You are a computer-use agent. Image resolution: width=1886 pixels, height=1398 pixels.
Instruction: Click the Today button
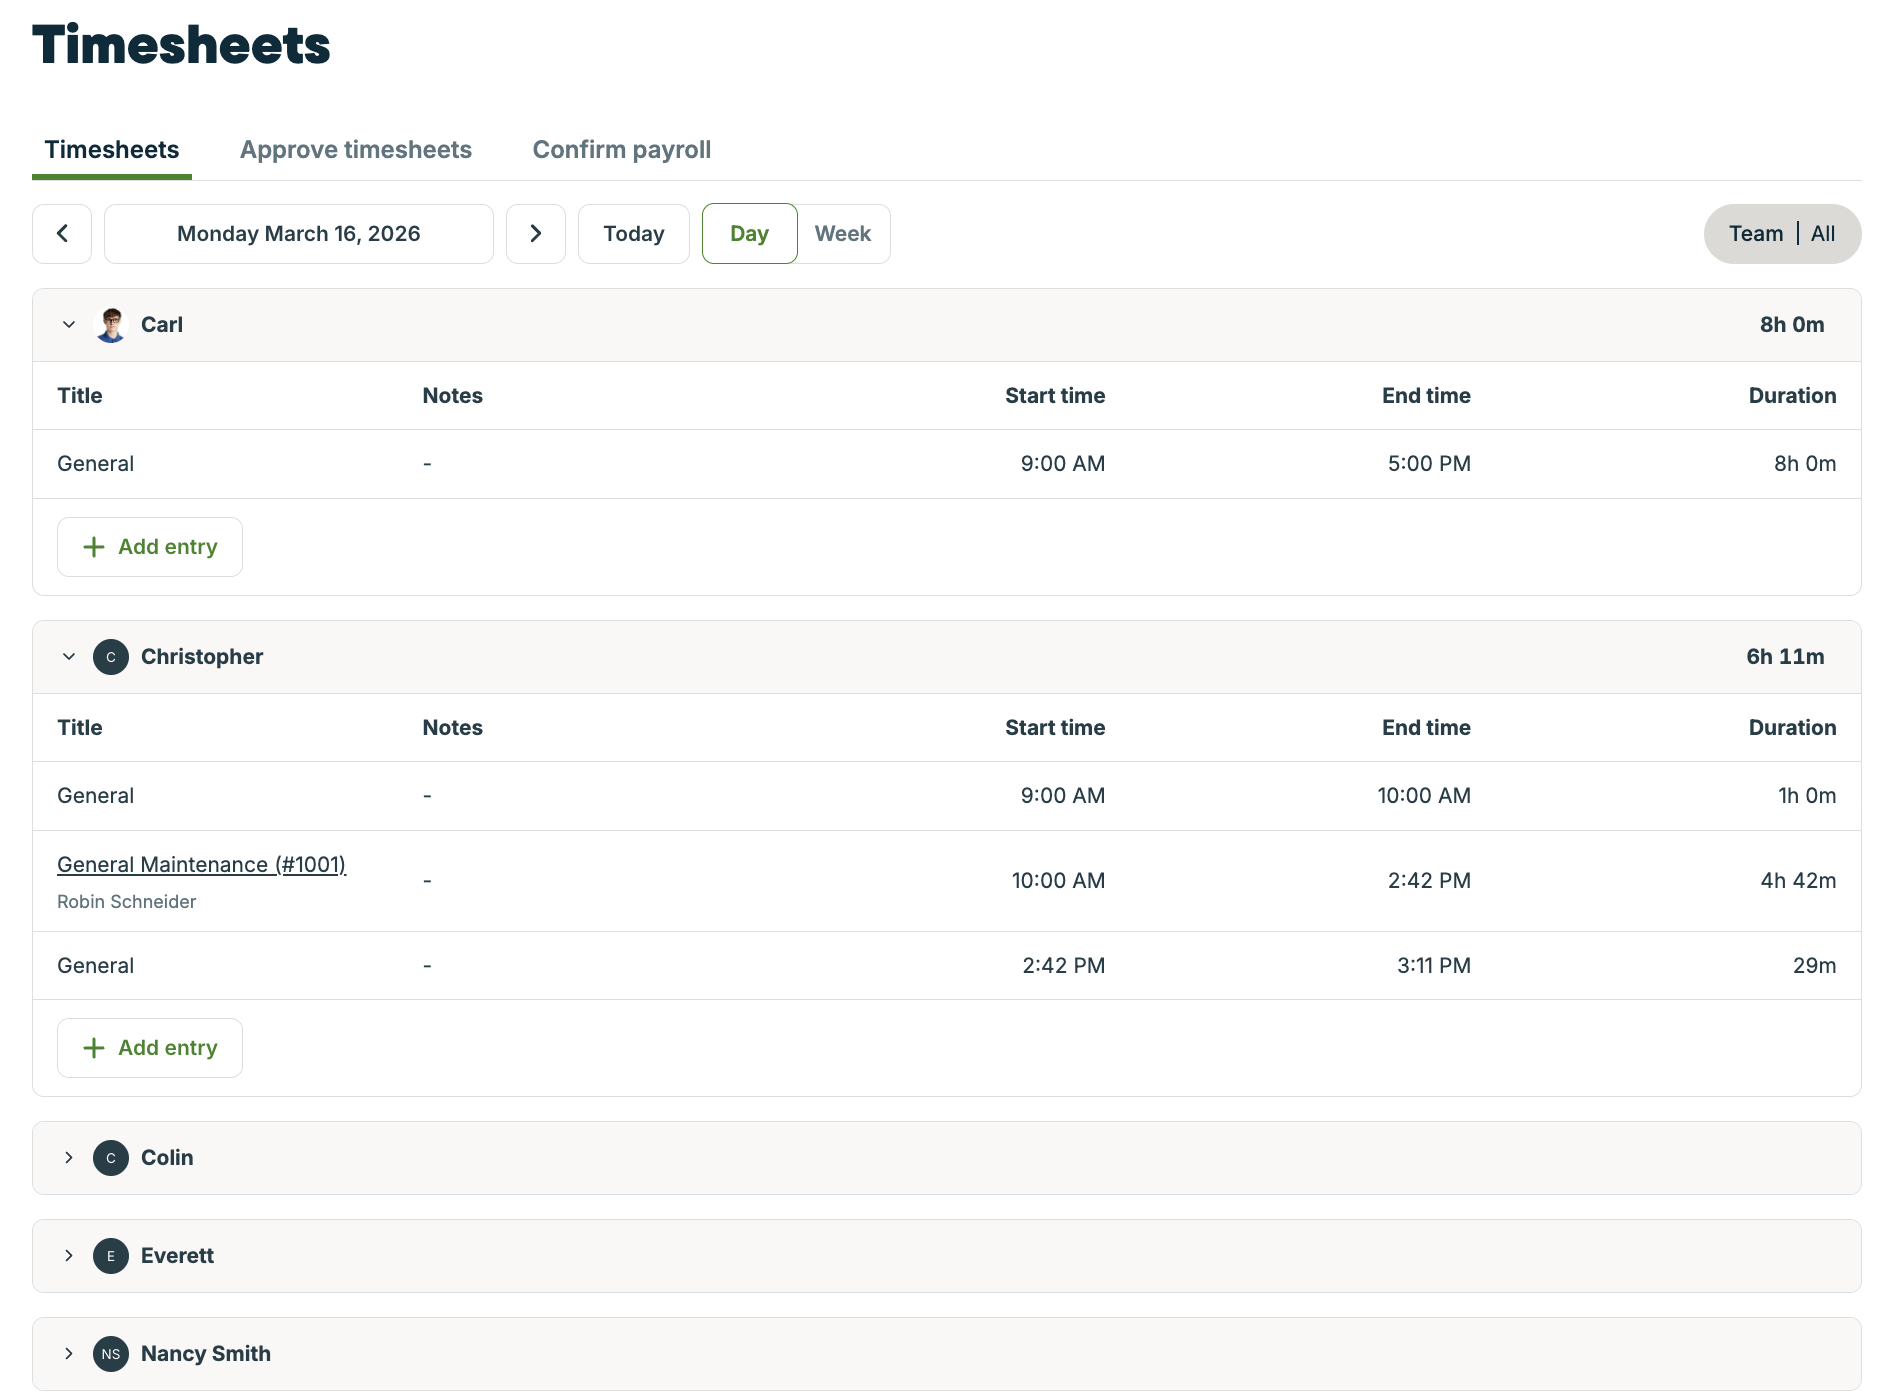[633, 233]
